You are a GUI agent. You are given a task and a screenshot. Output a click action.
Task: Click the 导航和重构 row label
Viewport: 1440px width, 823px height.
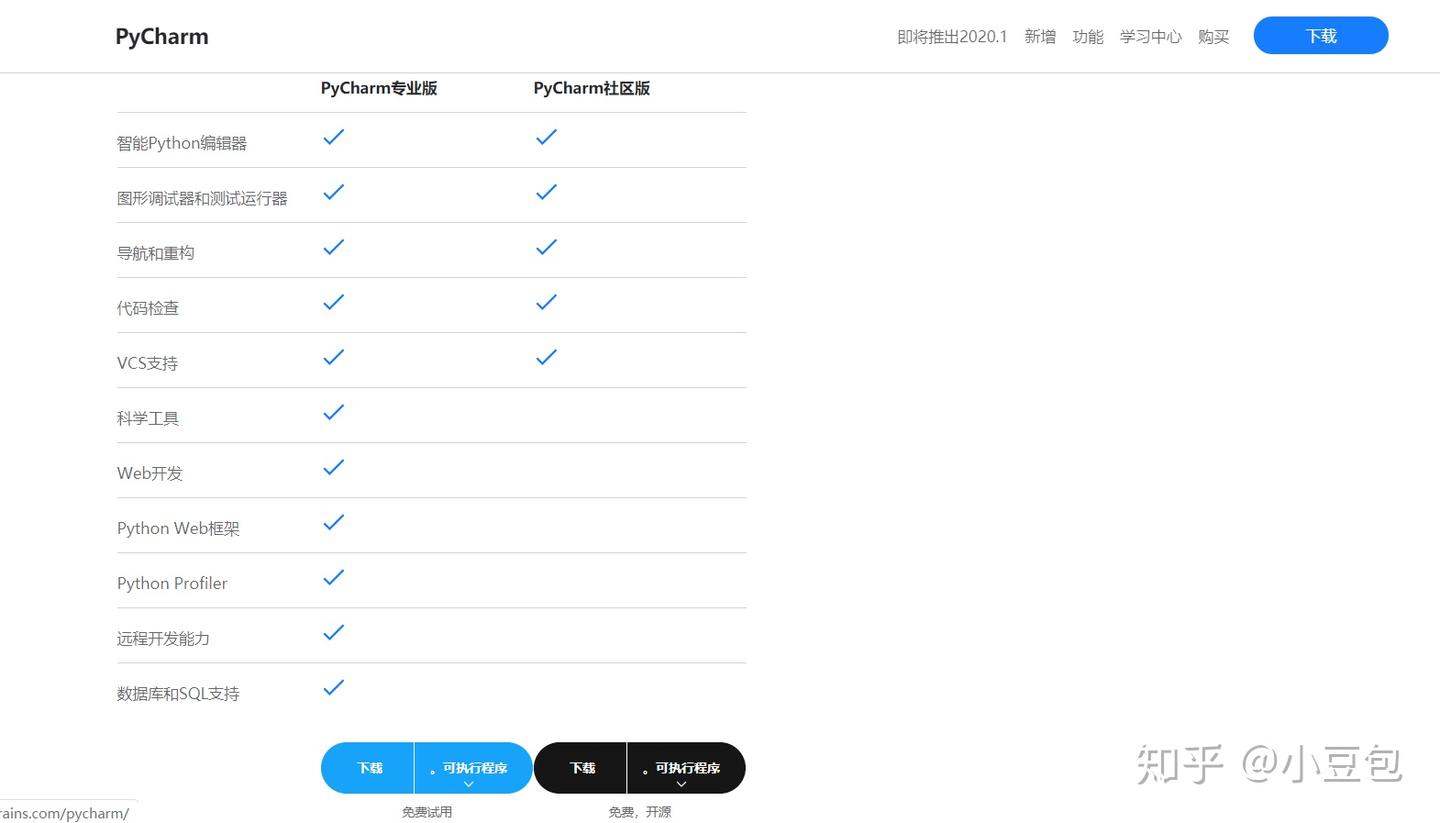pos(156,253)
